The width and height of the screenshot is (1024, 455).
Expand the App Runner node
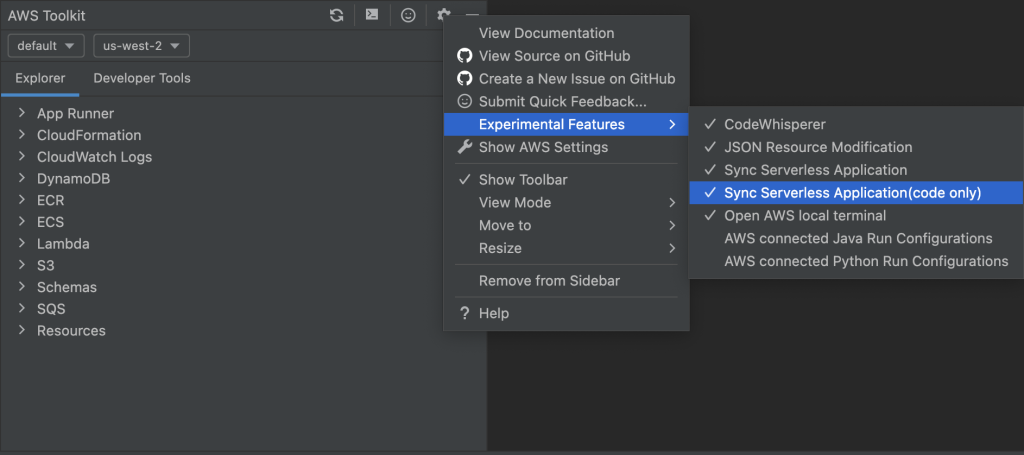point(22,113)
